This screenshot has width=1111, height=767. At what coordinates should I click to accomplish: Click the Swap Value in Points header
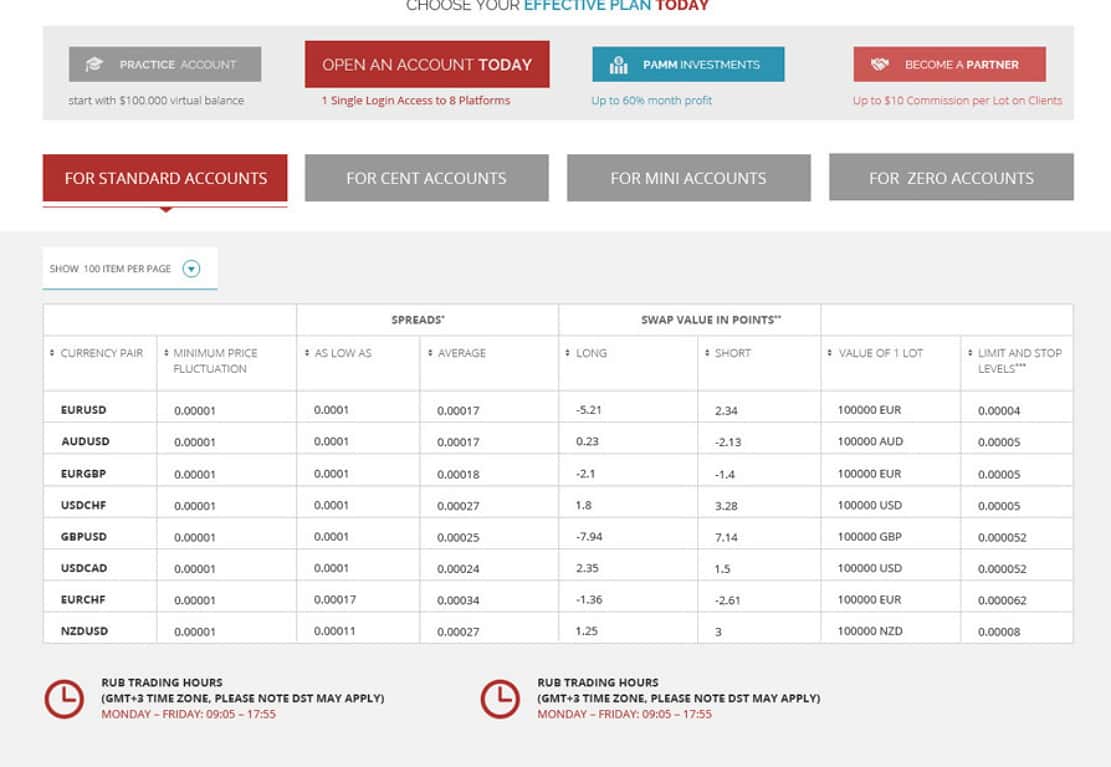tap(711, 320)
